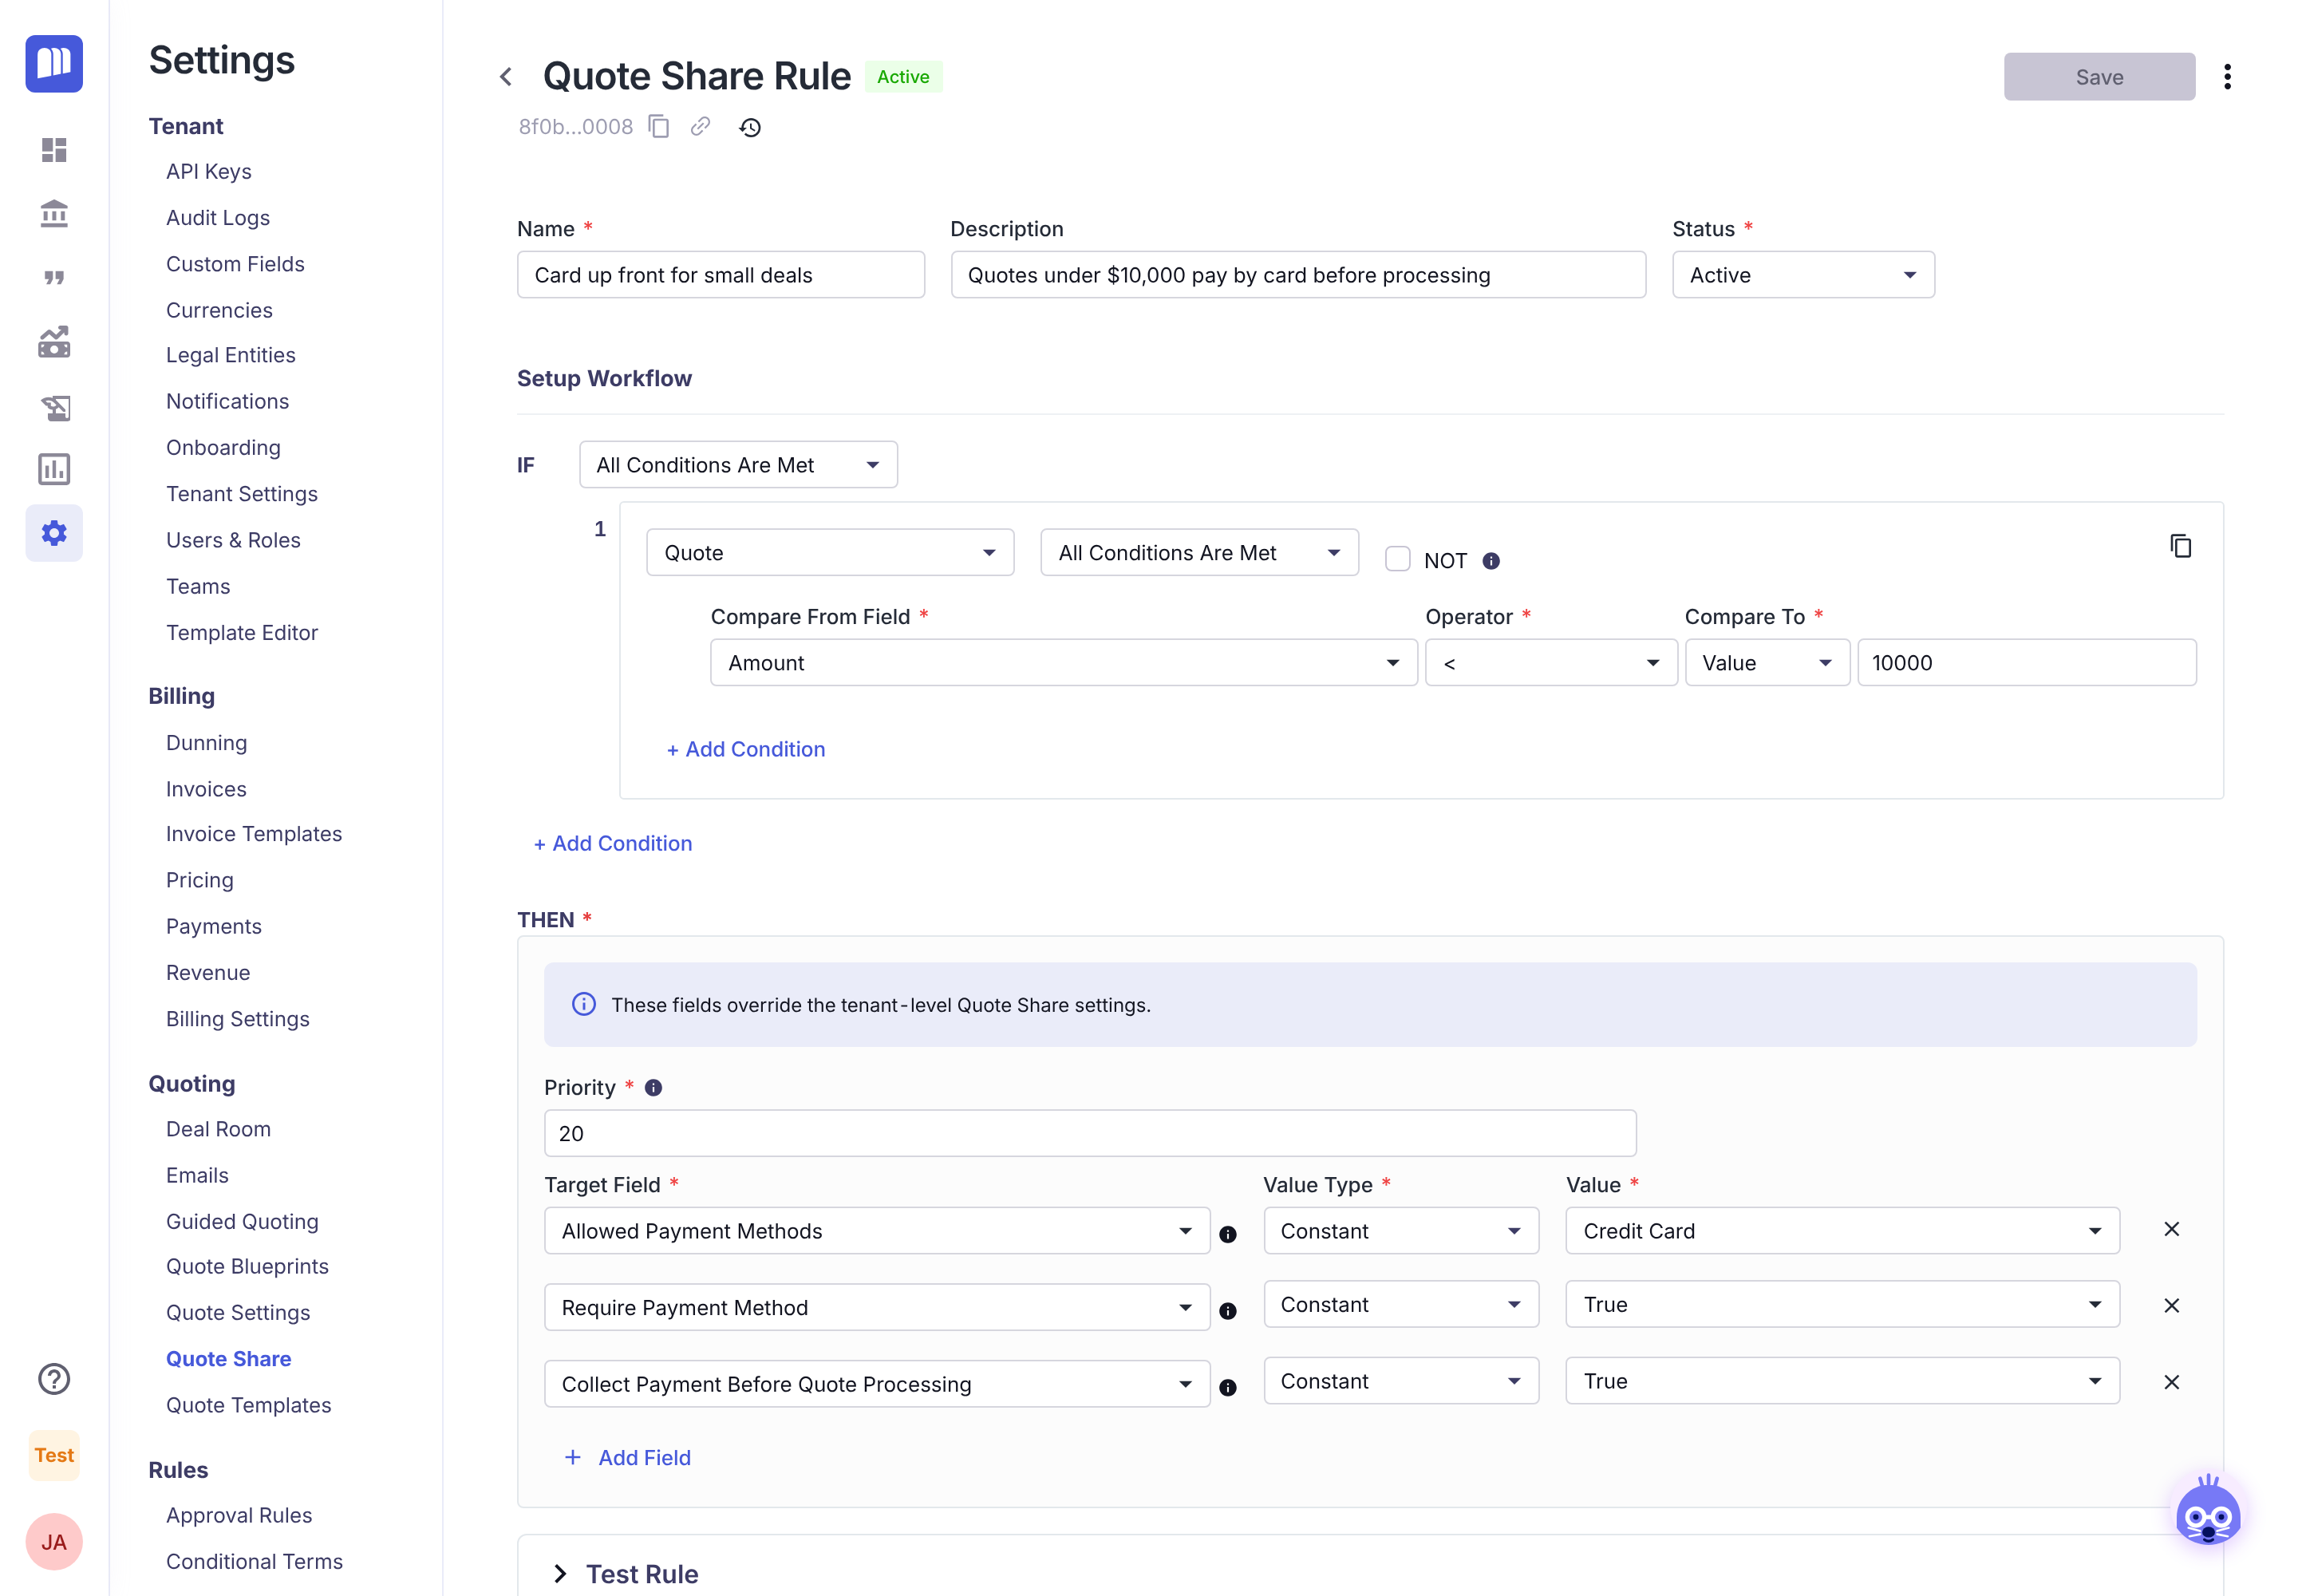Open the settings gear in left rail

pyautogui.click(x=54, y=533)
